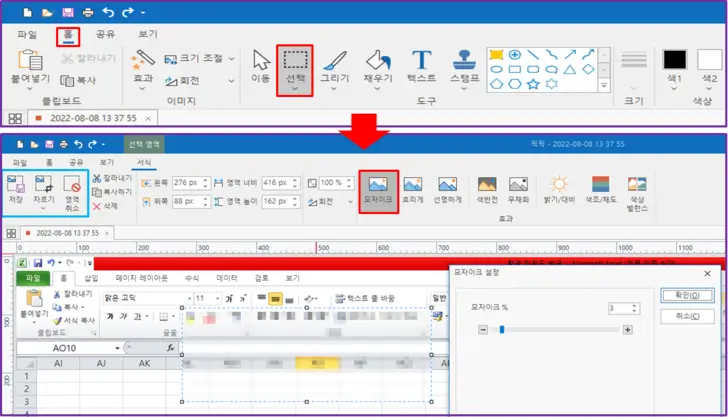728x417 pixels.
Task: Click 영역 취소 to cancel selection
Action: coord(72,194)
